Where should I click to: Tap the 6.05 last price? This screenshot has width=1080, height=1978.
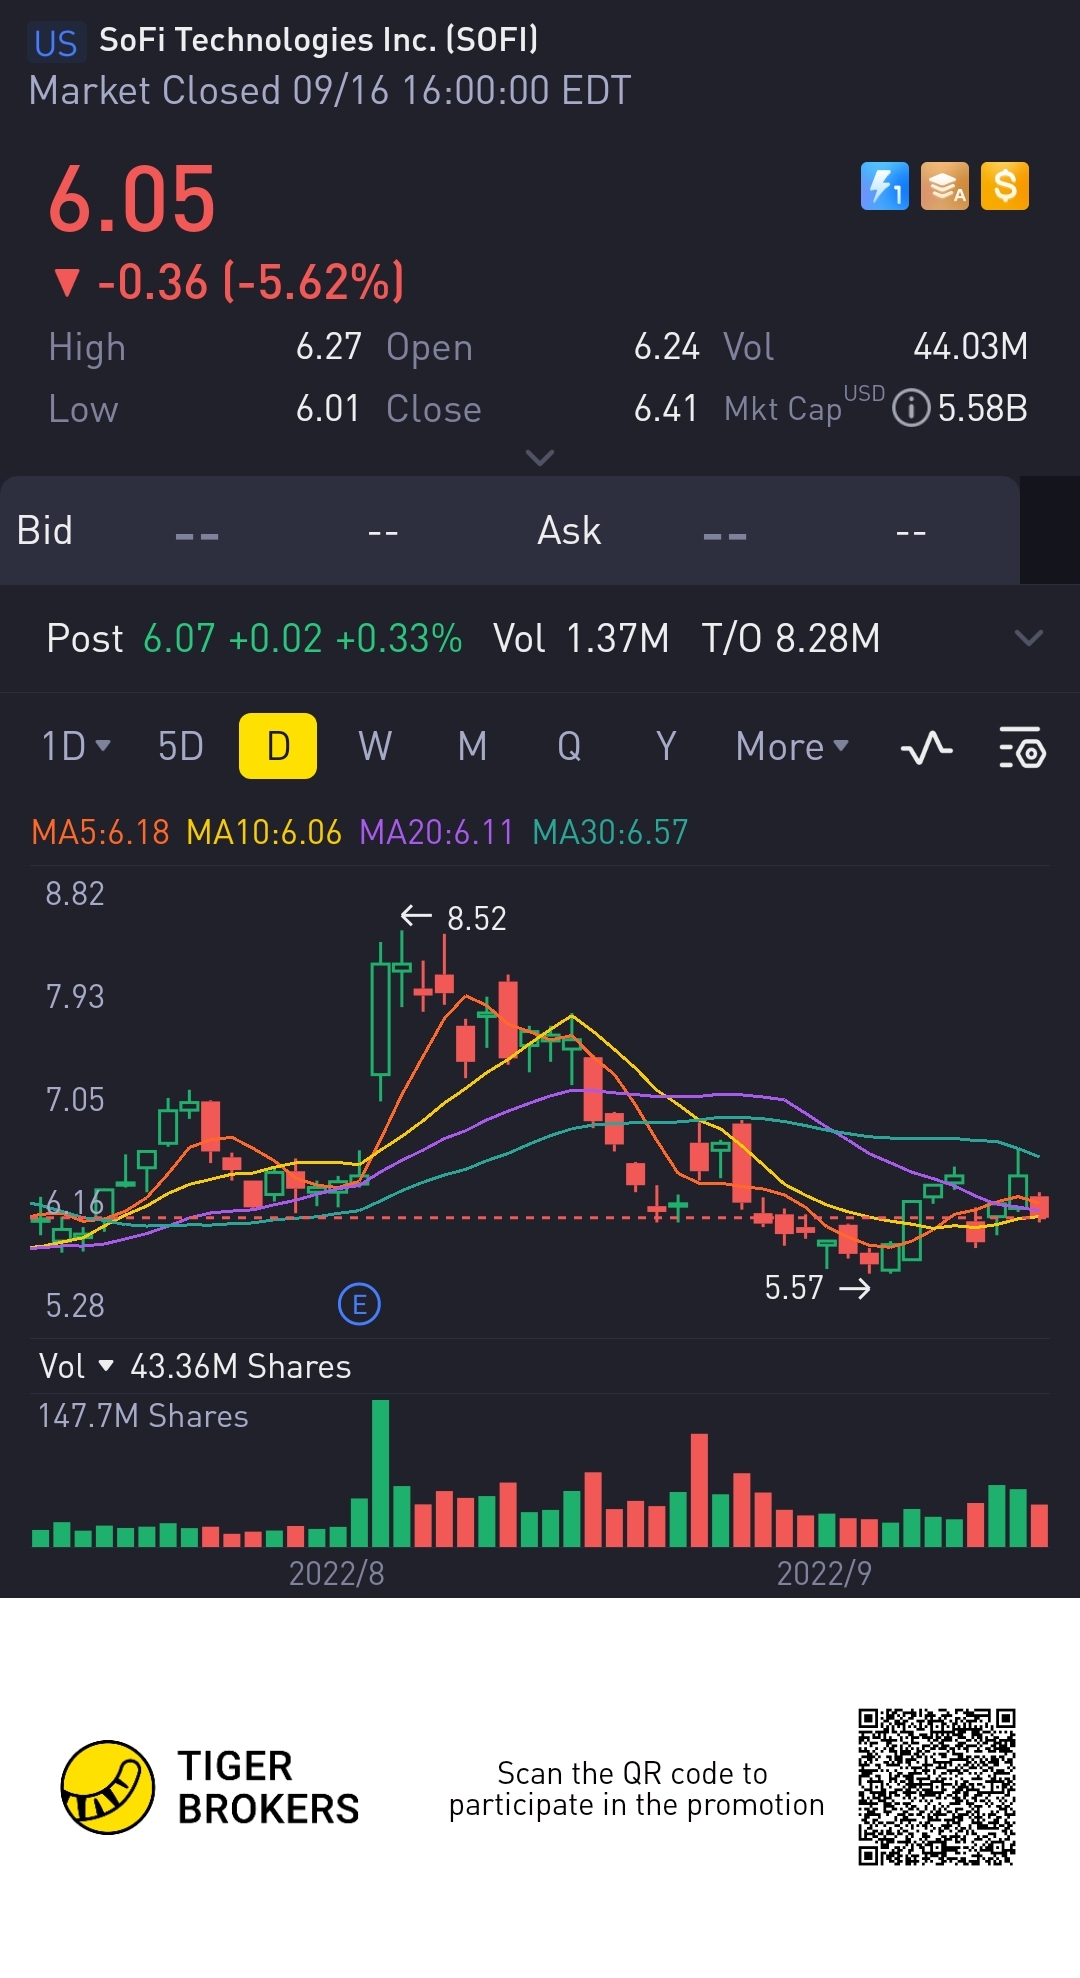(x=132, y=200)
